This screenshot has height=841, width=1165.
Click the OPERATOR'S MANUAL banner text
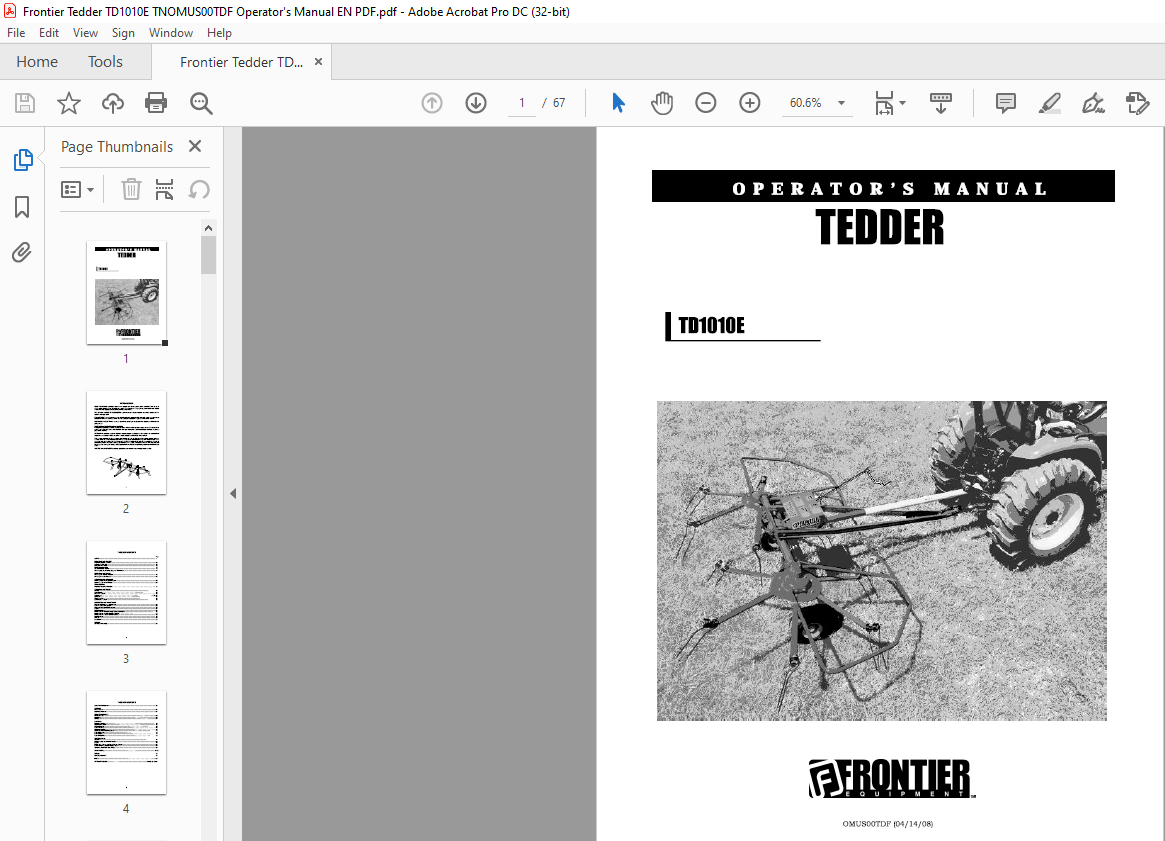pos(889,189)
